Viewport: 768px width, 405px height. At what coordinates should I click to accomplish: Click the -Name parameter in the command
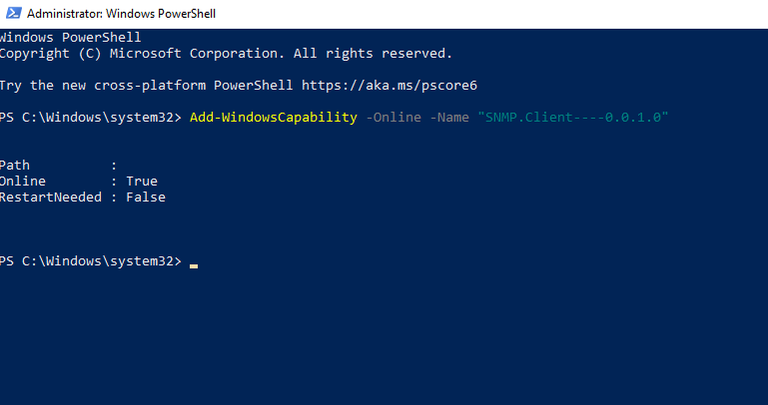[x=449, y=117]
